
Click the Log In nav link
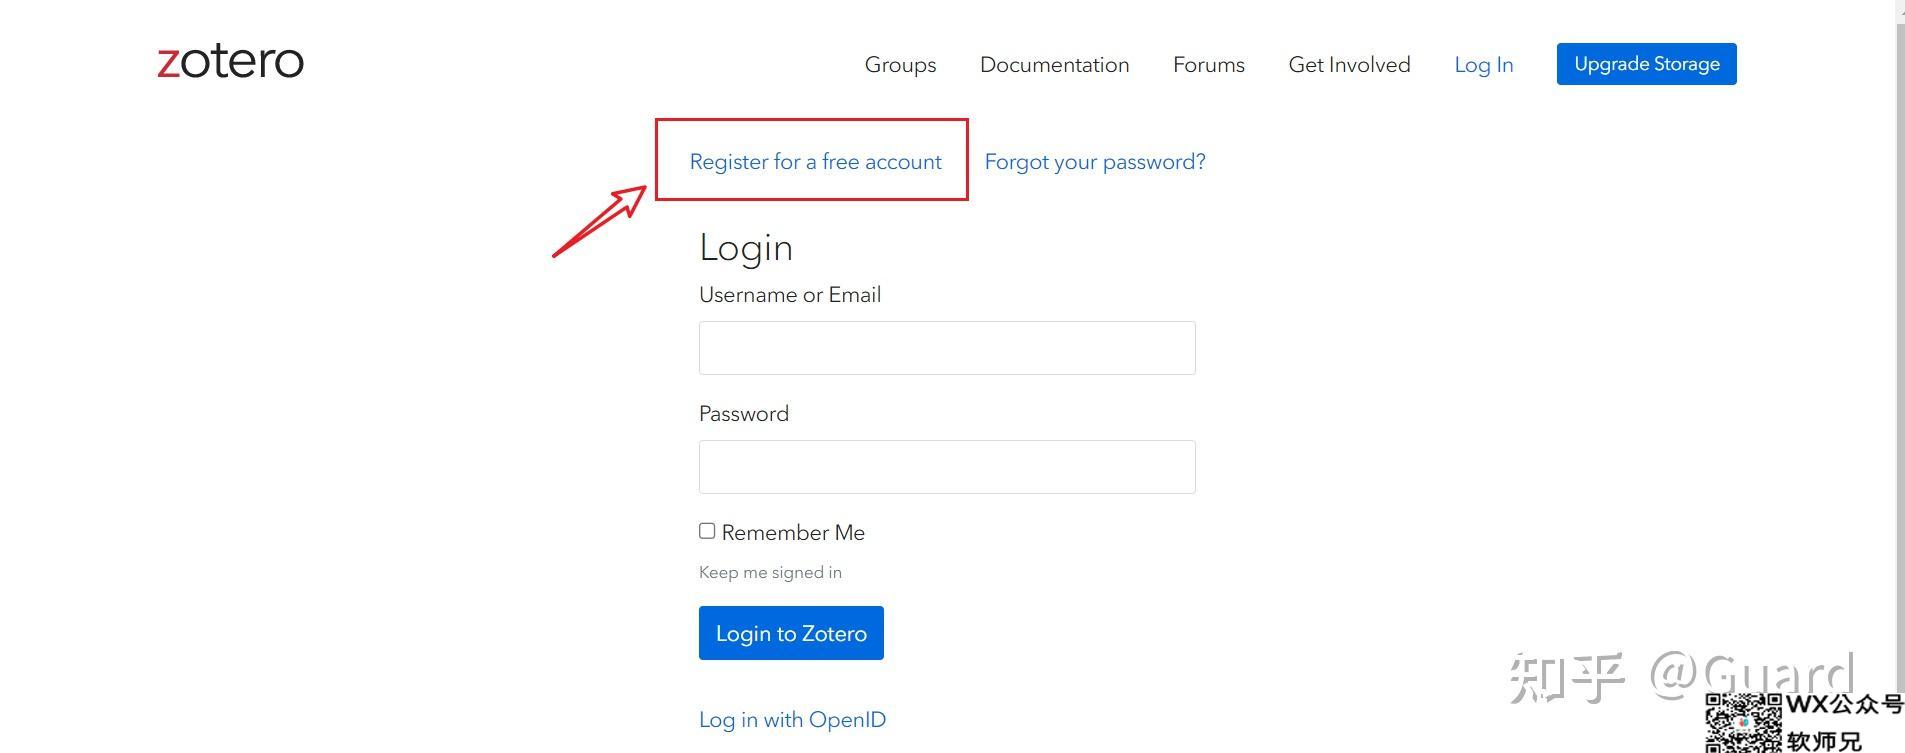click(x=1483, y=65)
